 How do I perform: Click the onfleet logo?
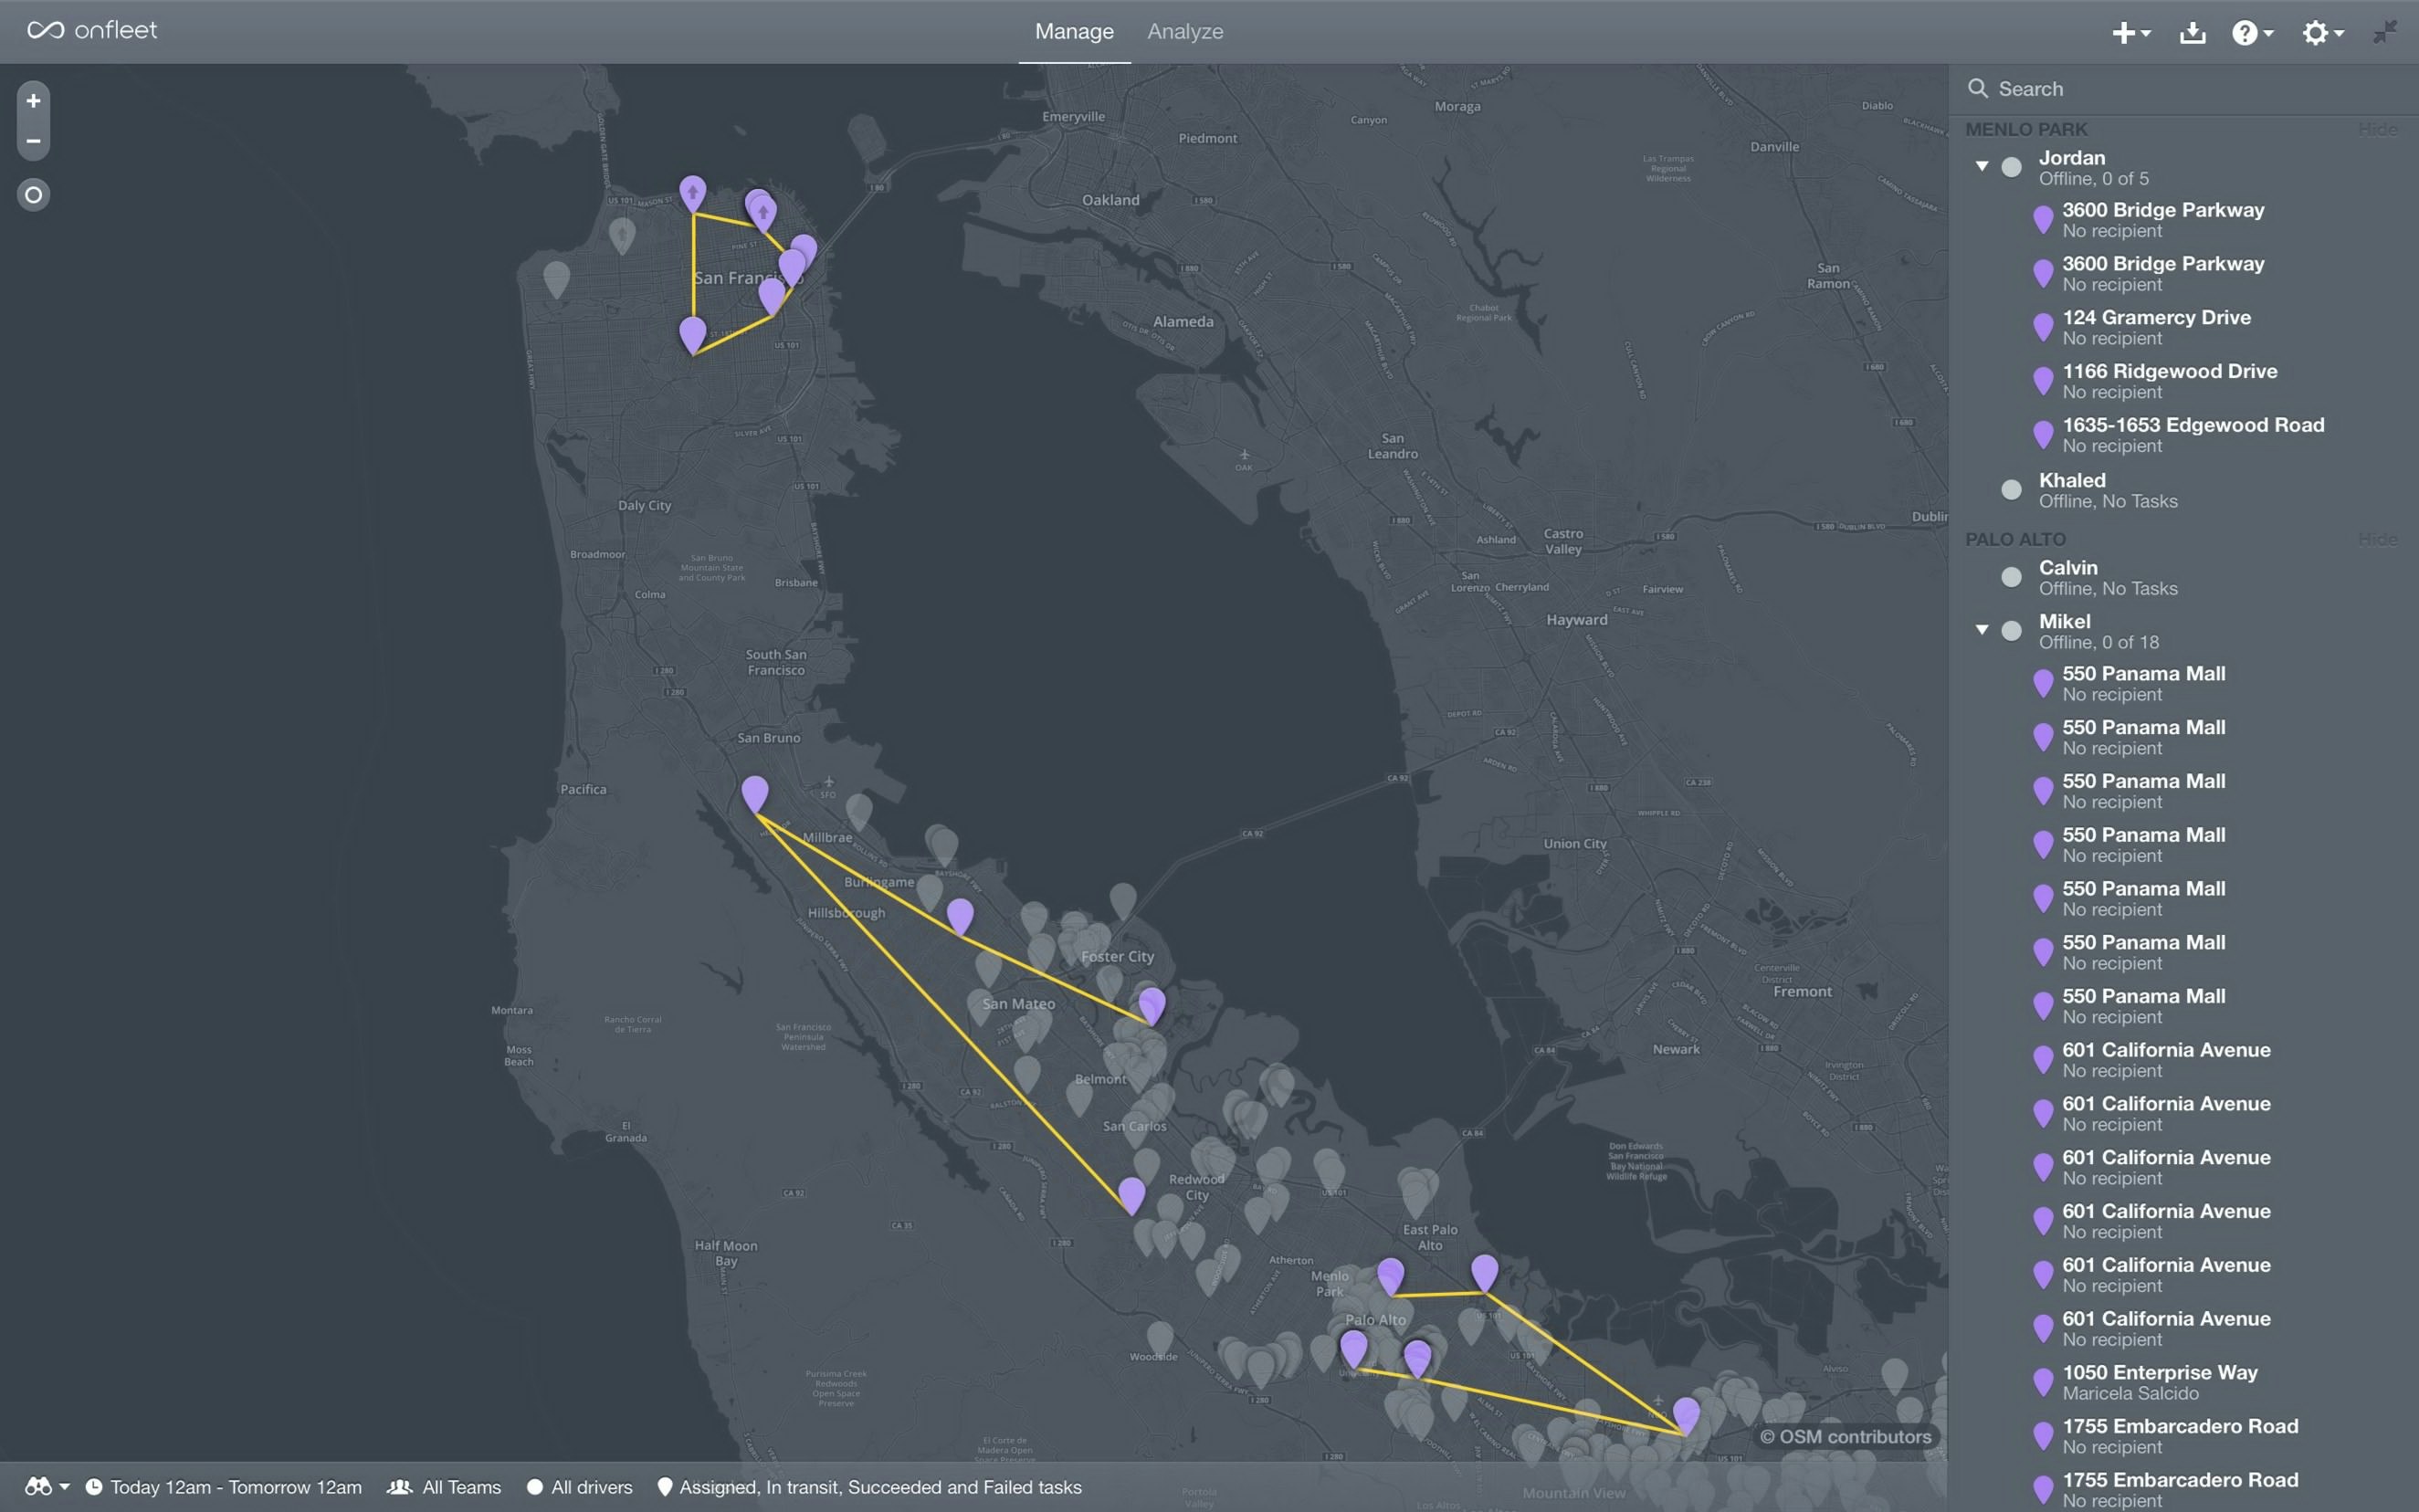(92, 31)
